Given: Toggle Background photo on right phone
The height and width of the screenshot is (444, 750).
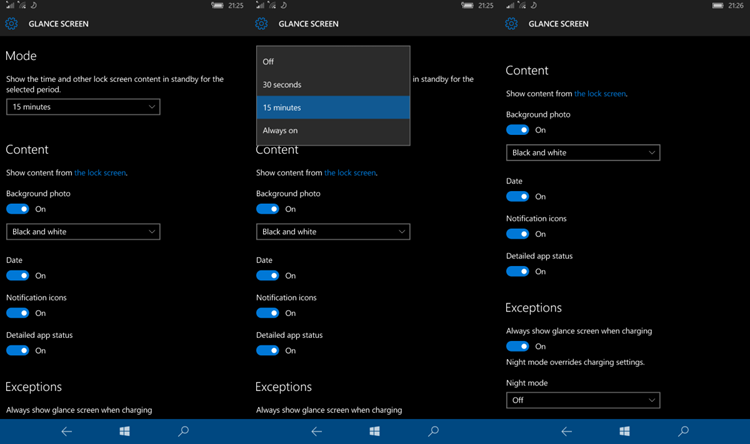Looking at the screenshot, I should (518, 130).
